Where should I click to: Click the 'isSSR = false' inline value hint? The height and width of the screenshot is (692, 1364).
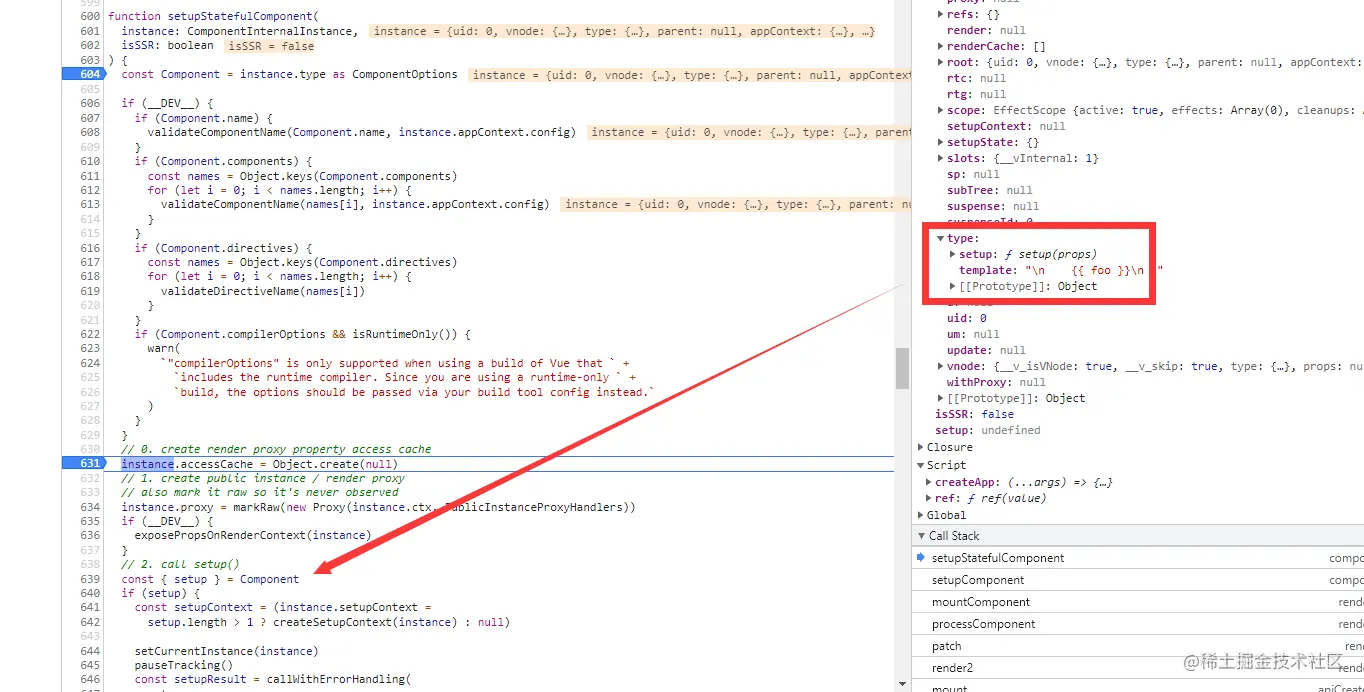pos(270,46)
